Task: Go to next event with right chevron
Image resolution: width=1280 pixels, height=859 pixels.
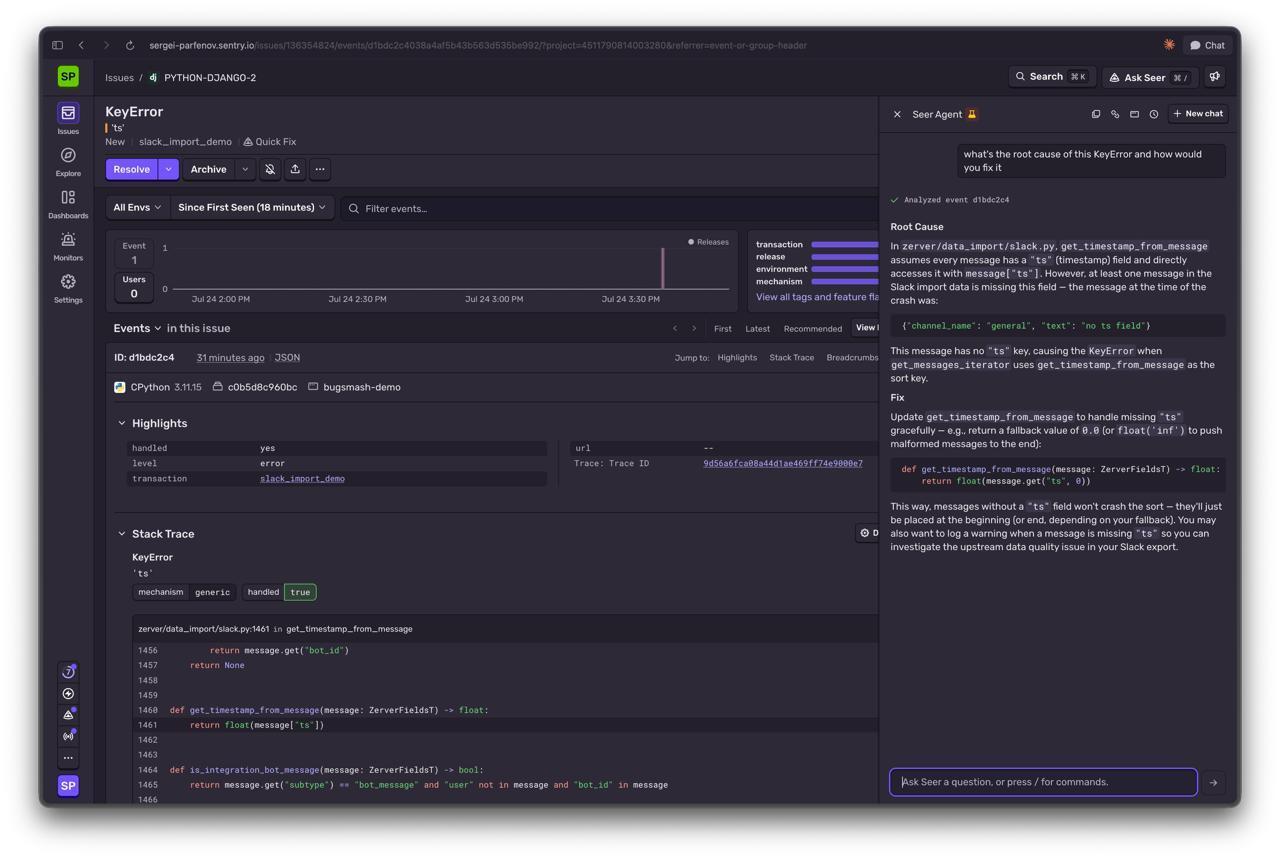Action: [x=694, y=328]
